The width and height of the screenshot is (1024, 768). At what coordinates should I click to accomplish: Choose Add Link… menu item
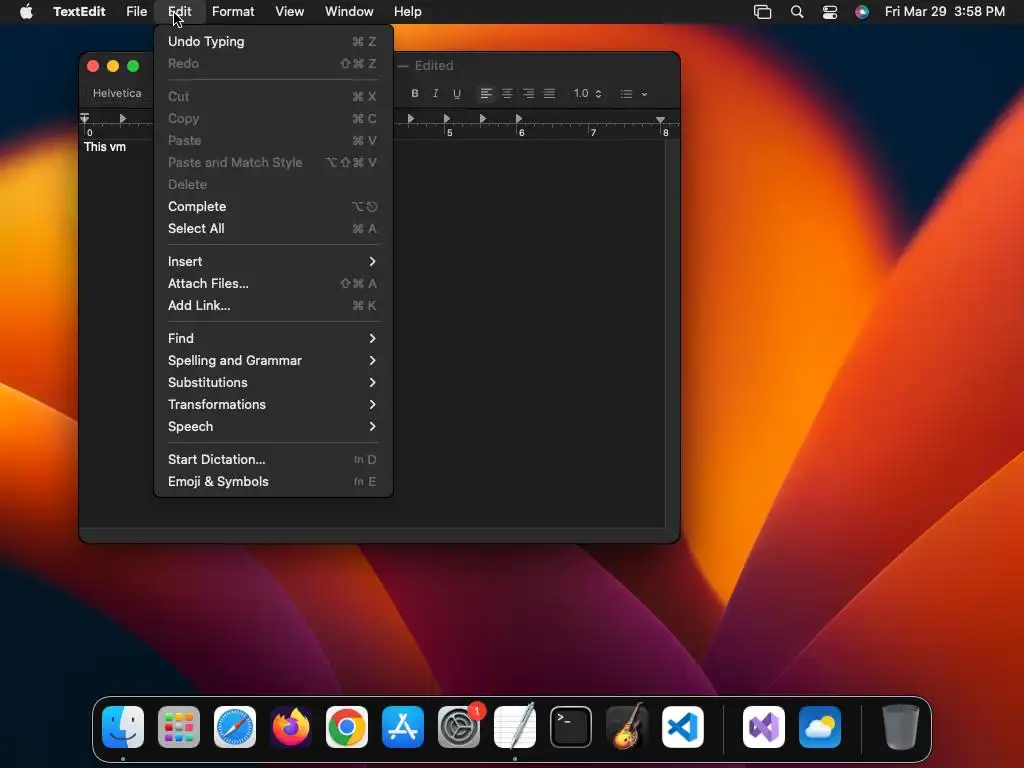coord(273,306)
